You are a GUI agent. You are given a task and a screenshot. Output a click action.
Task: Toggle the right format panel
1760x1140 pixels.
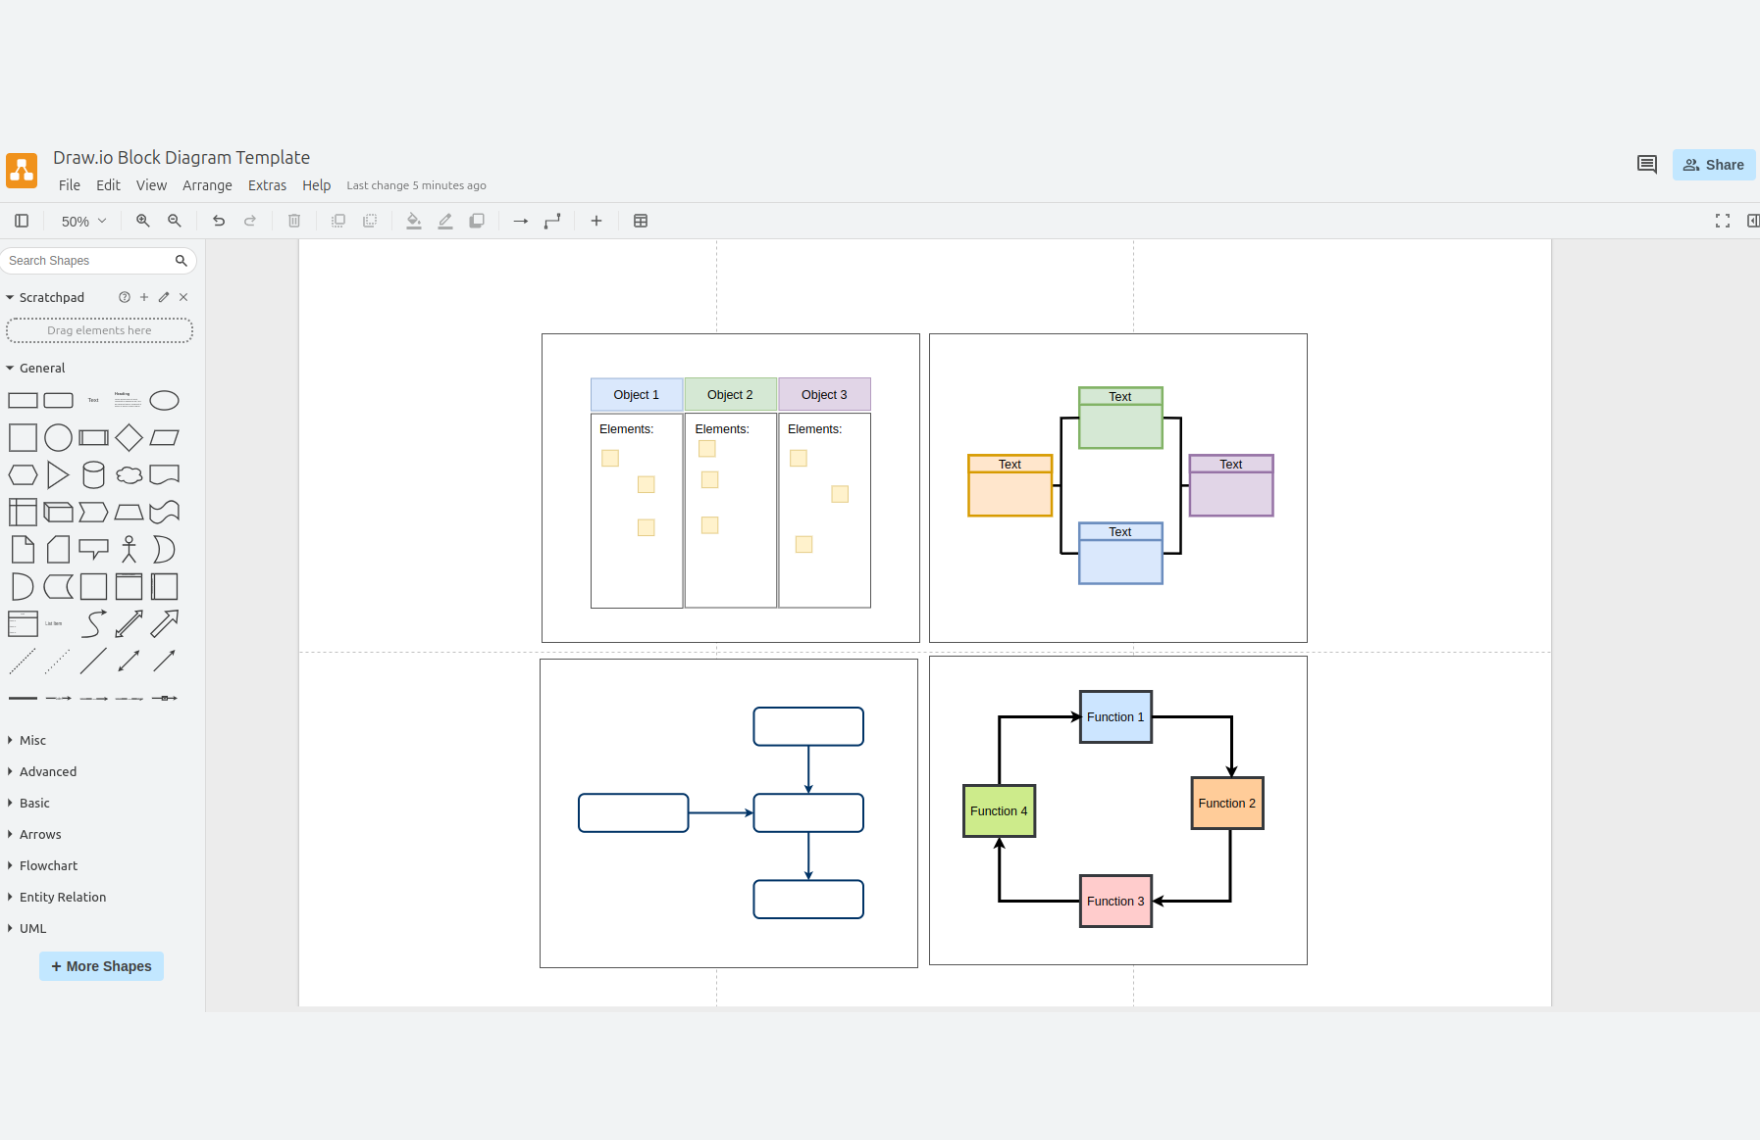[1752, 221]
